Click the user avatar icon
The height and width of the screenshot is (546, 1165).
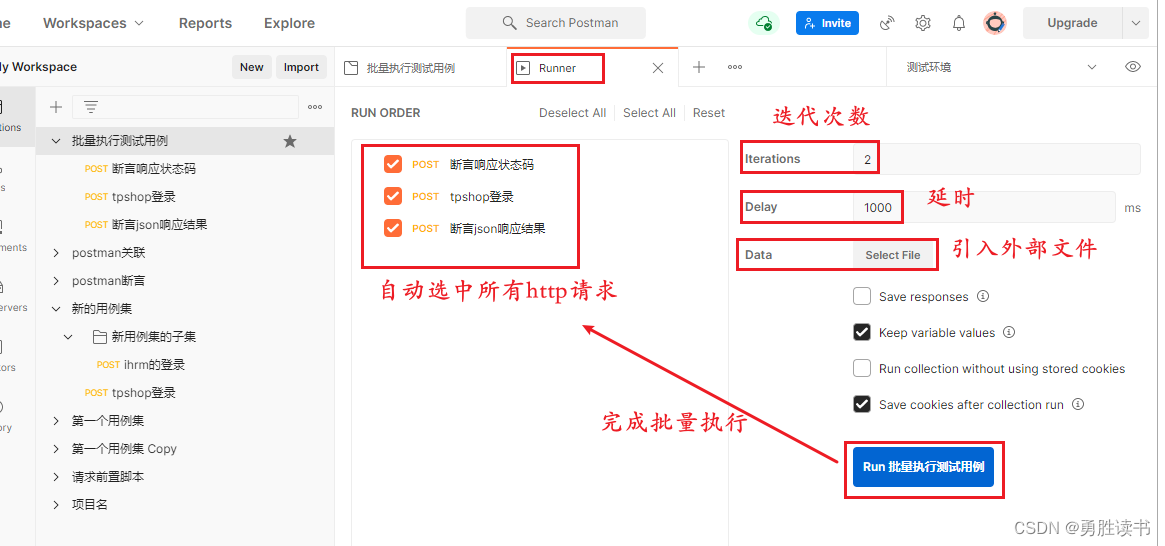(x=996, y=23)
